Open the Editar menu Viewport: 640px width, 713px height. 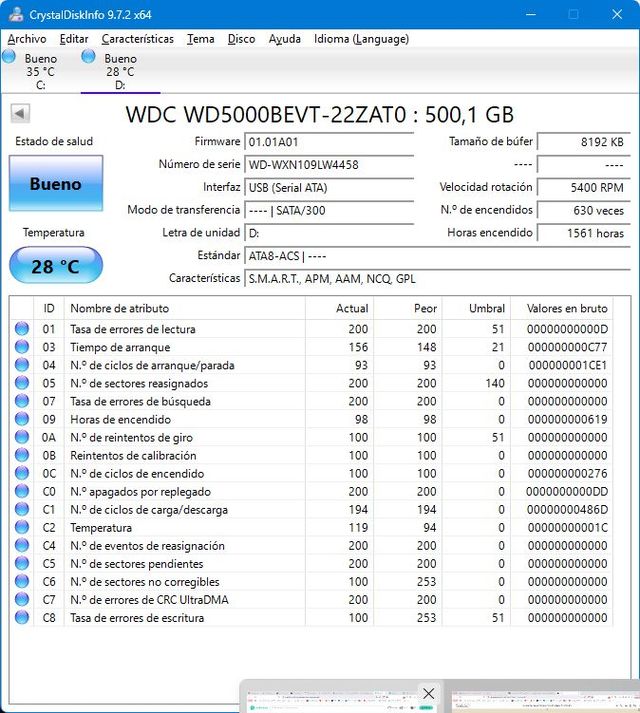pos(74,39)
